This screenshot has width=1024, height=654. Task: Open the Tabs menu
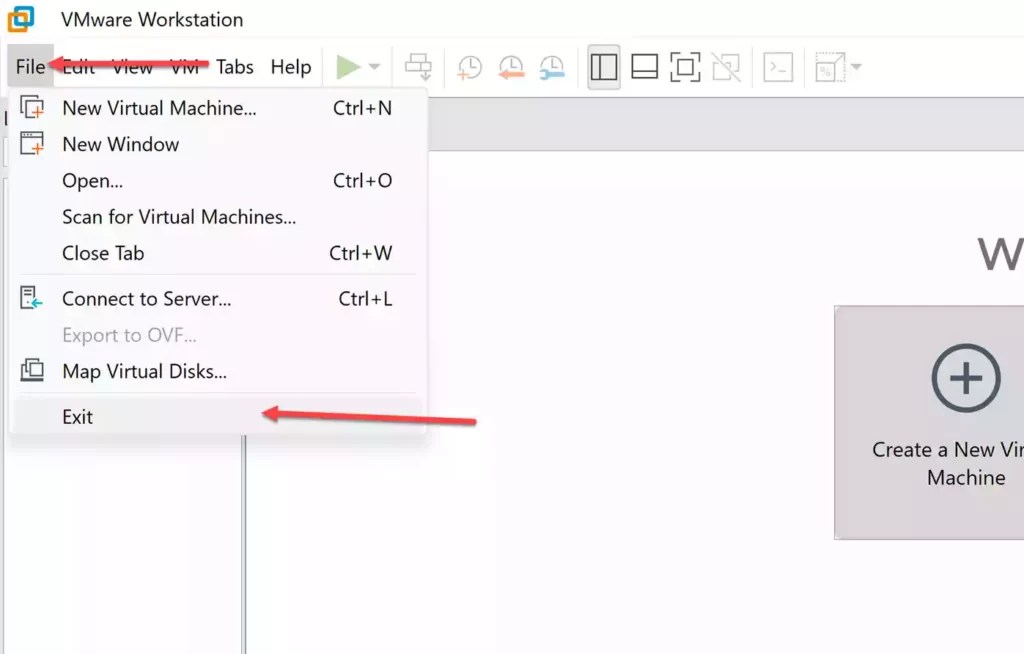coord(235,67)
